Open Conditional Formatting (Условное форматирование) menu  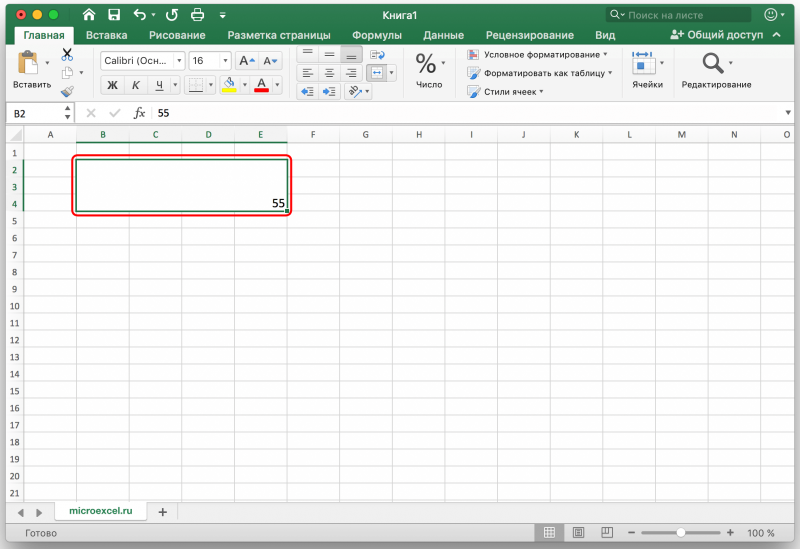[537, 55]
